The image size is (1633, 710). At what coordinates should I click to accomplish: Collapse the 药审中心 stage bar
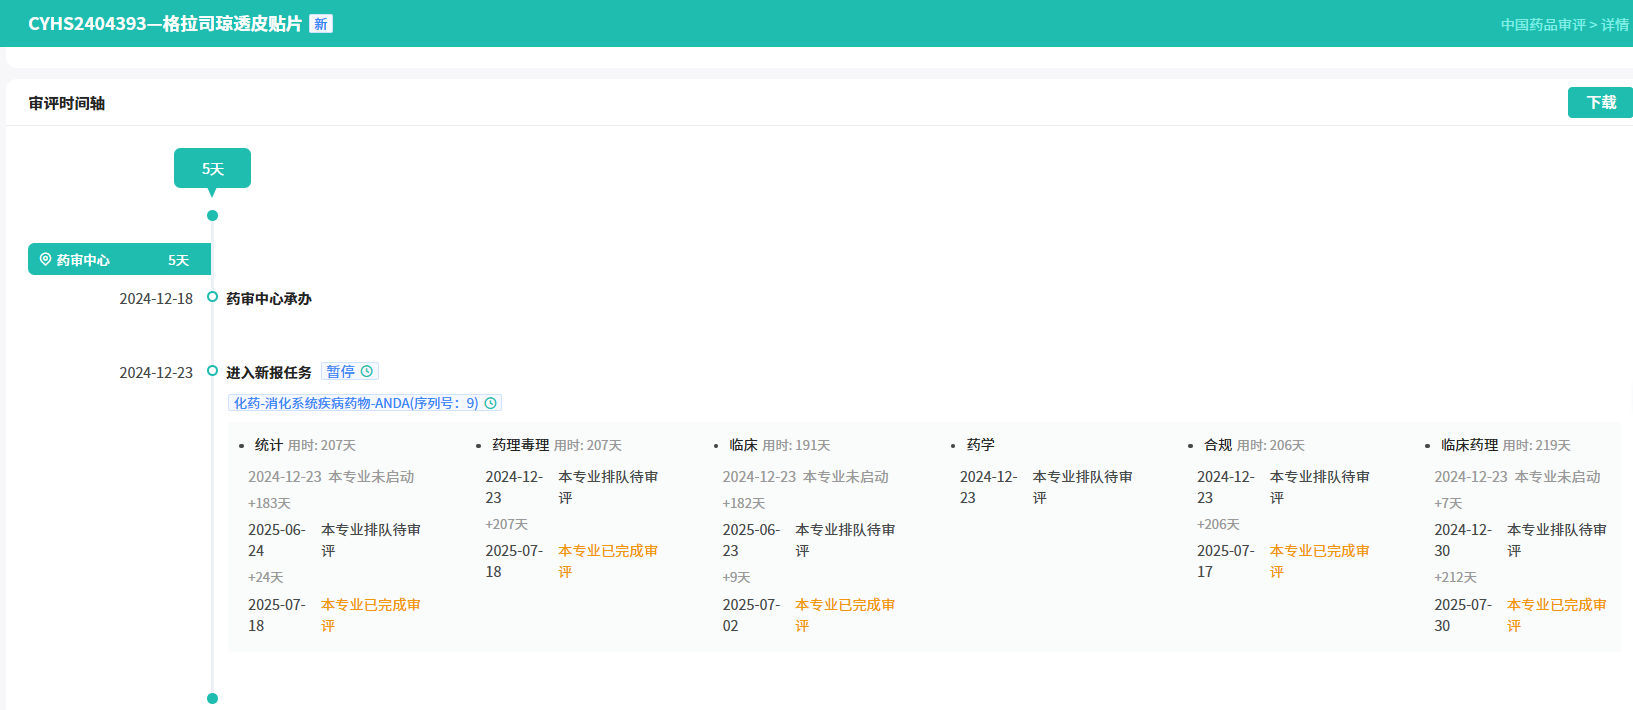119,260
